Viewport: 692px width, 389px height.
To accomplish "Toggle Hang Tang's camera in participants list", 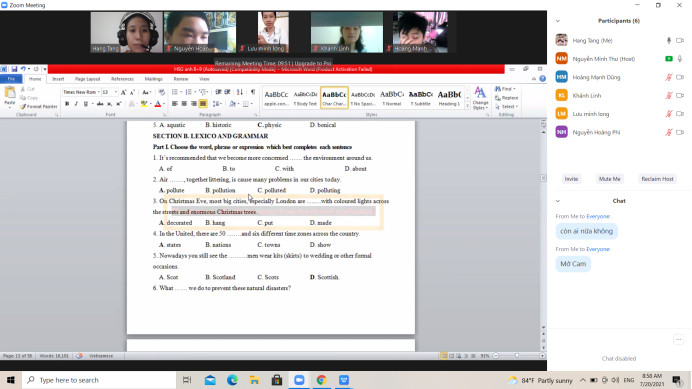I will pyautogui.click(x=680, y=40).
